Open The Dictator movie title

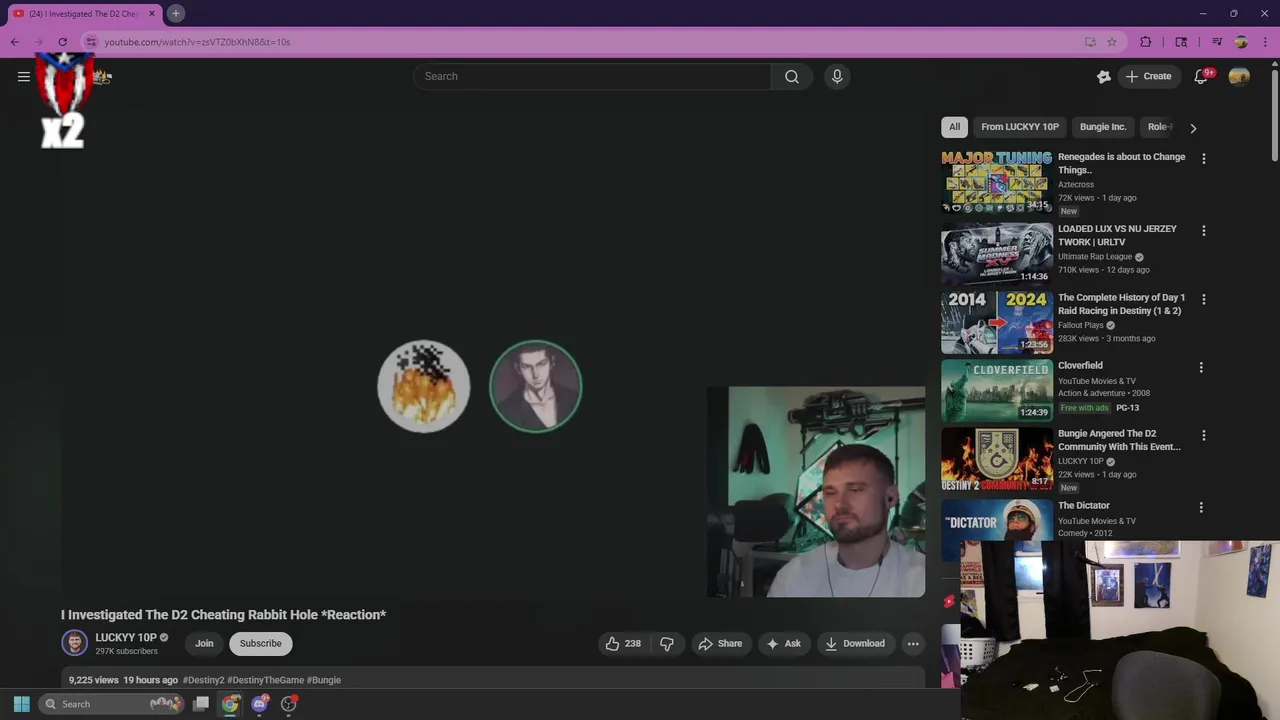1084,506
